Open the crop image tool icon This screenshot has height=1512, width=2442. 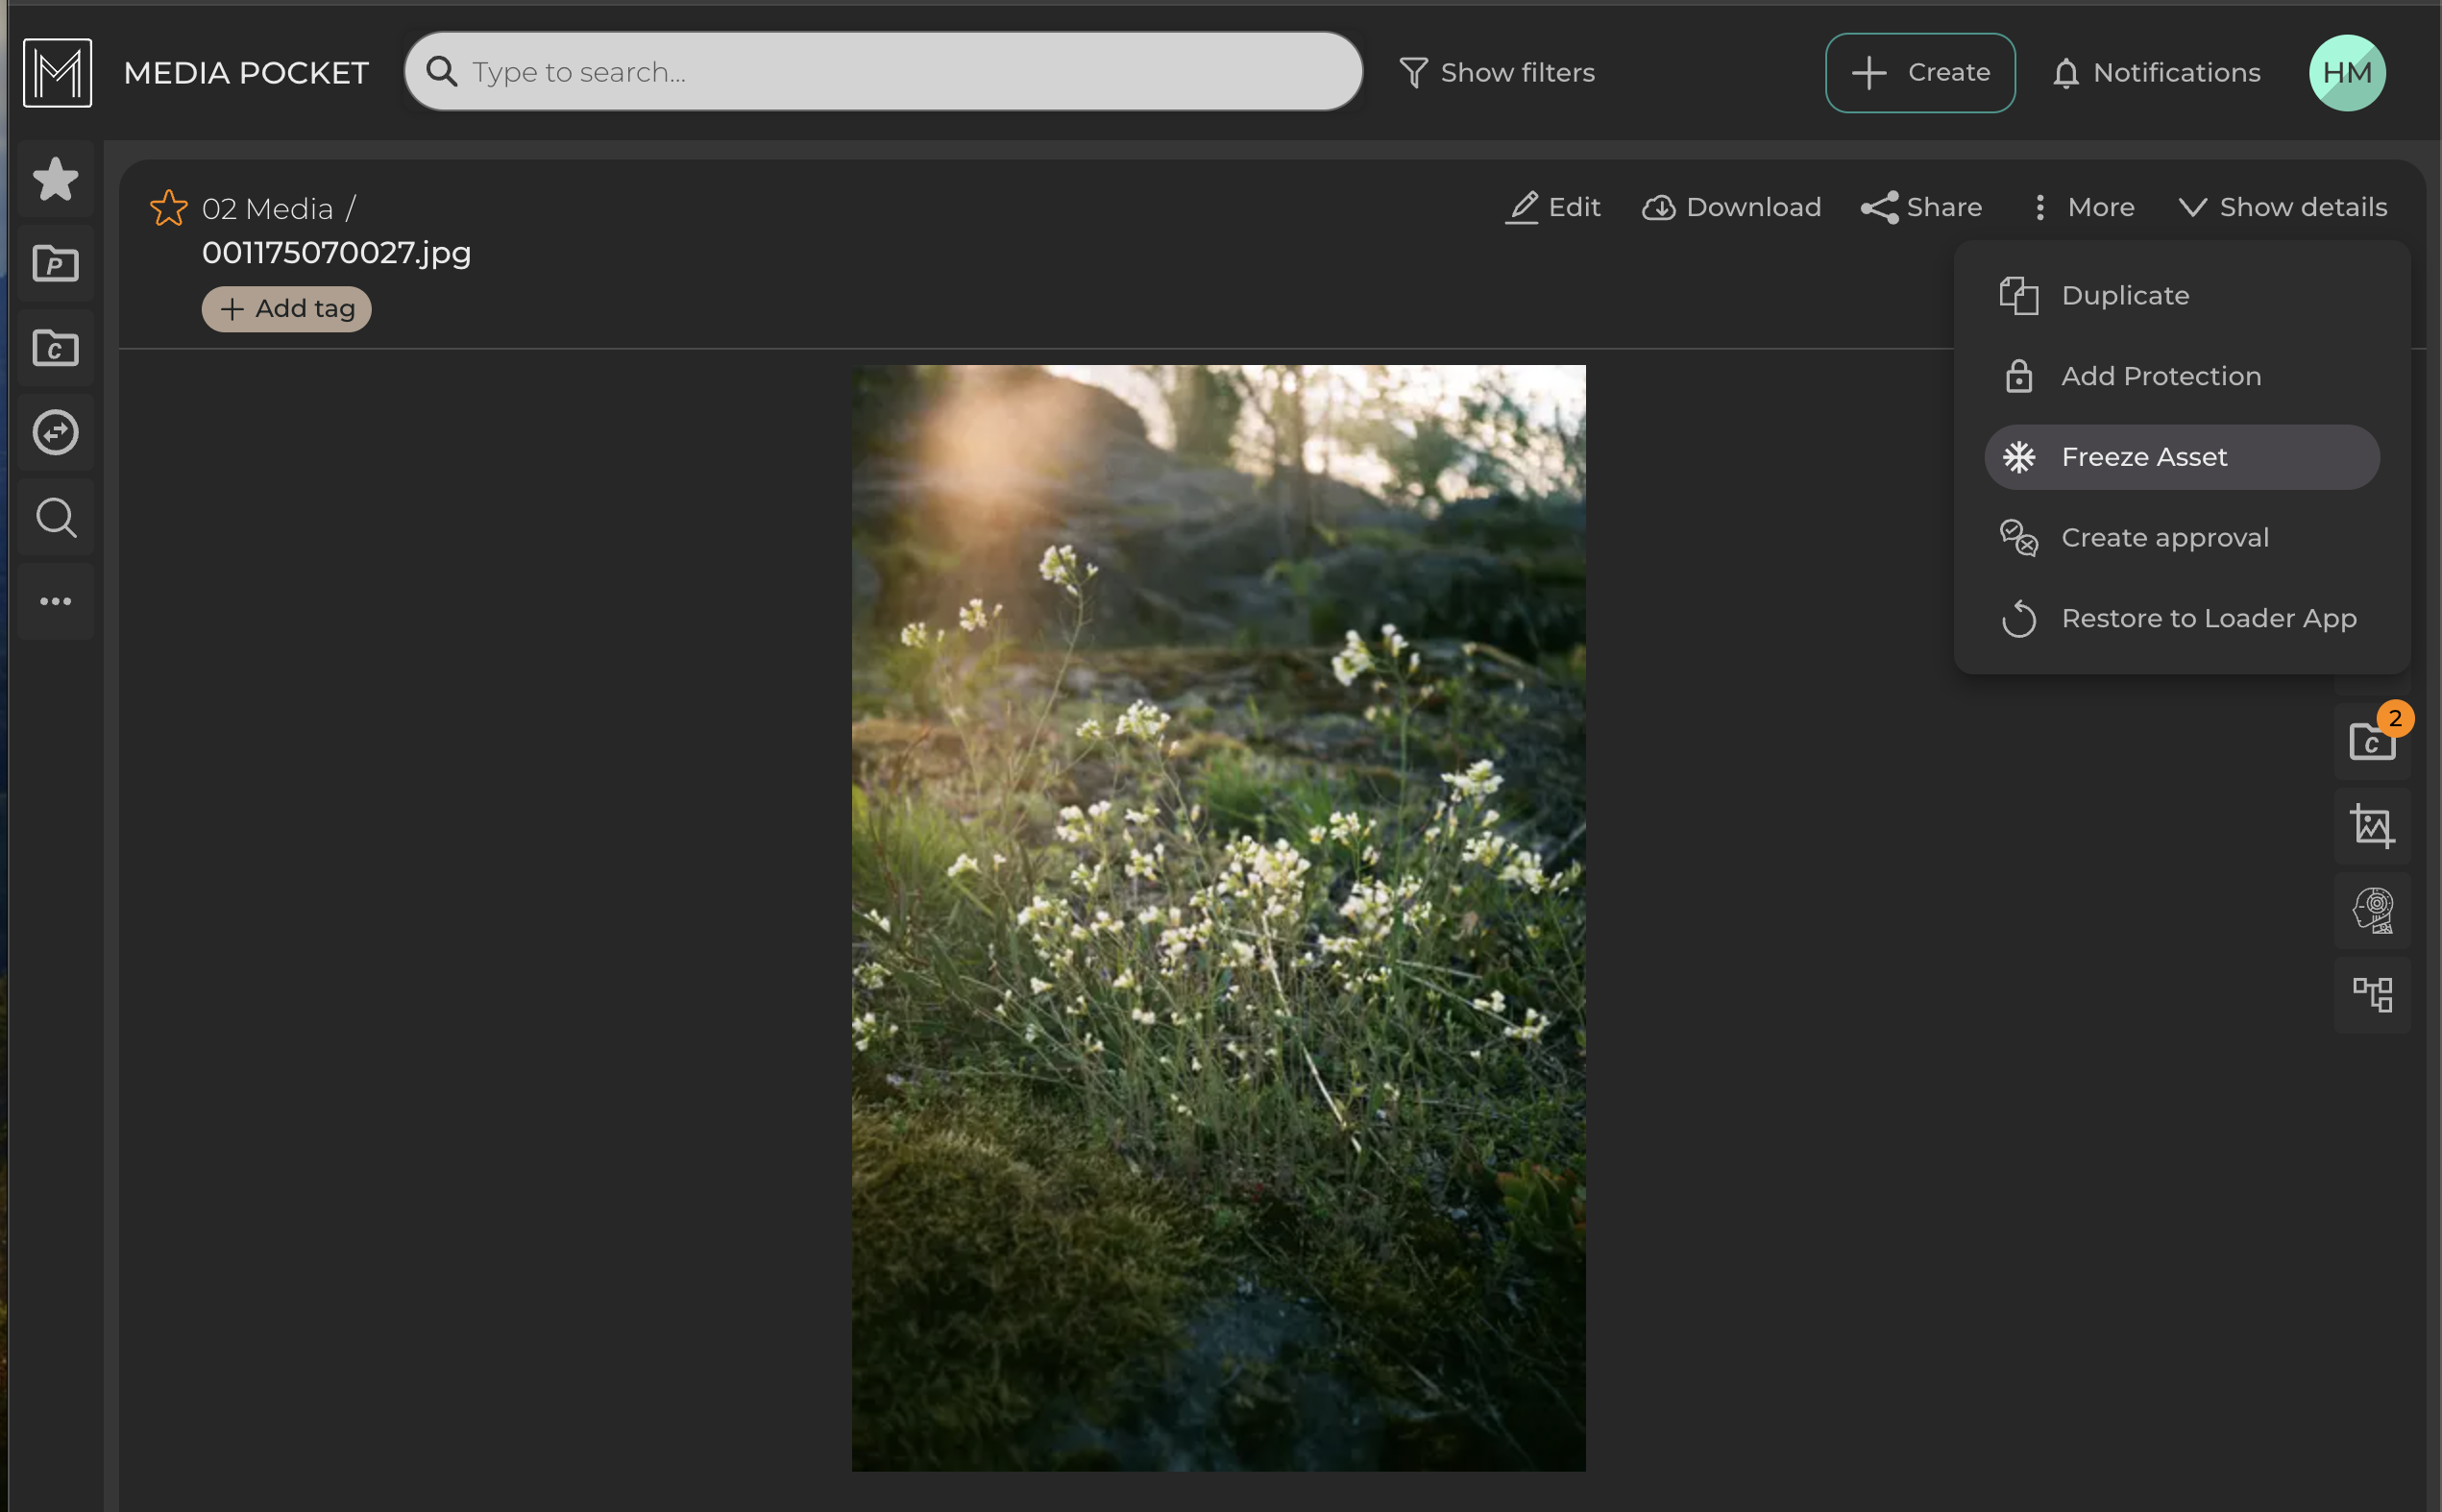2372,826
